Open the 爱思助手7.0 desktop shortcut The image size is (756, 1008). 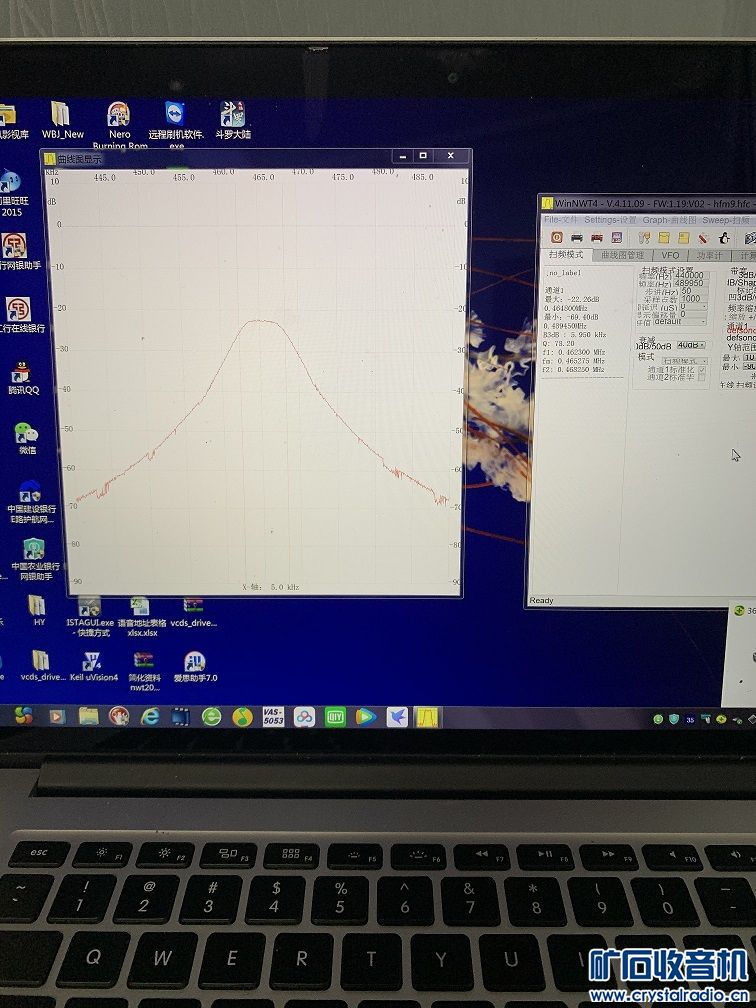click(195, 667)
